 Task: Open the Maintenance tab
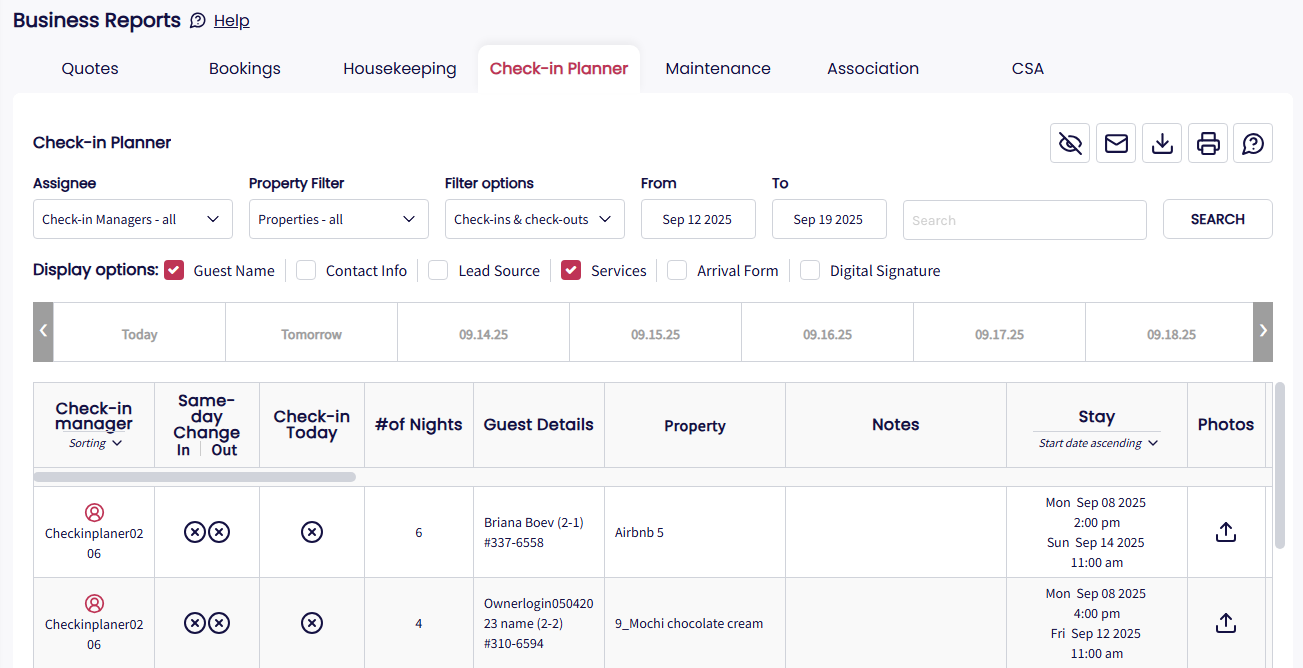(x=718, y=69)
